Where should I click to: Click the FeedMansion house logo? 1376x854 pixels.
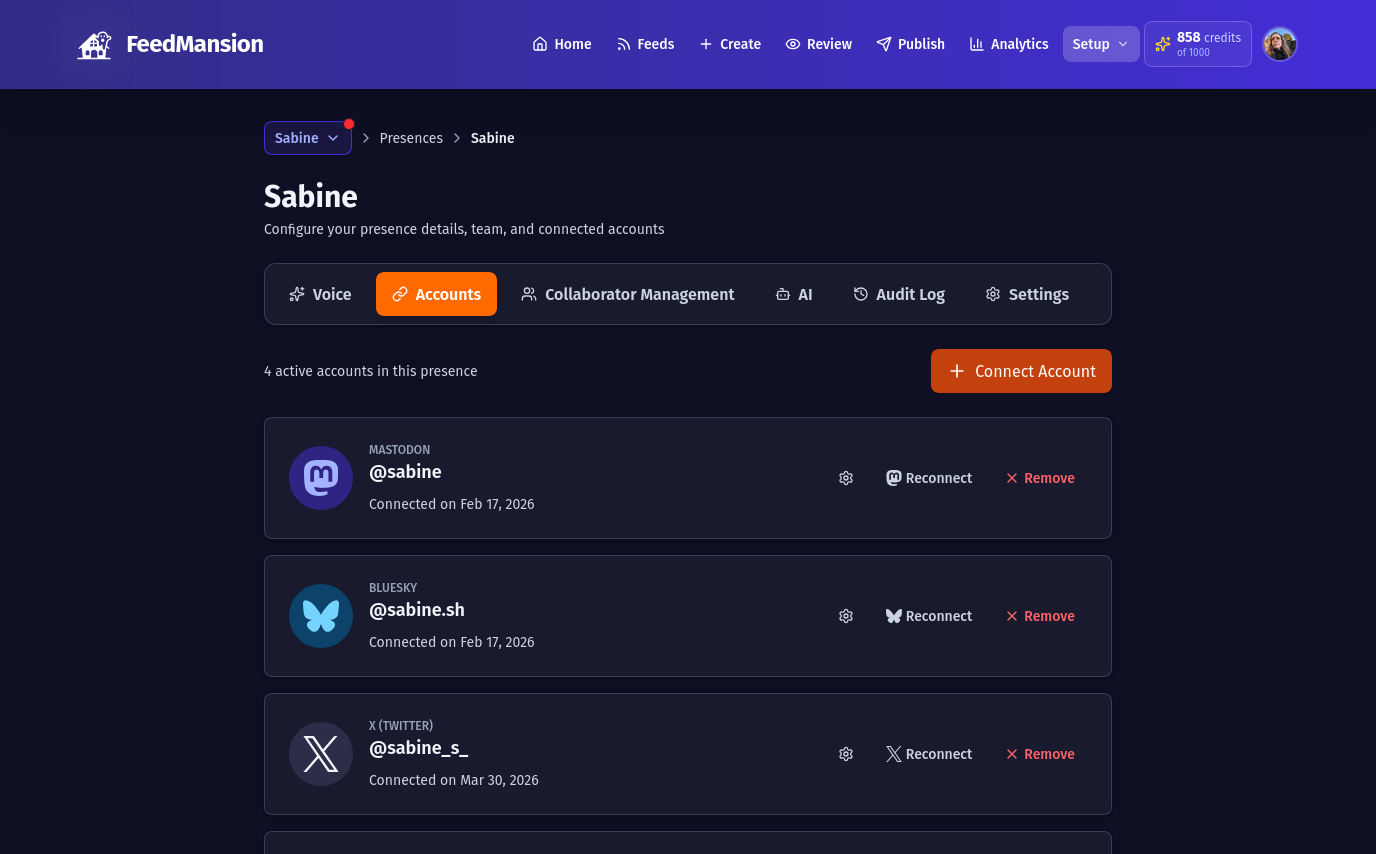(95, 45)
